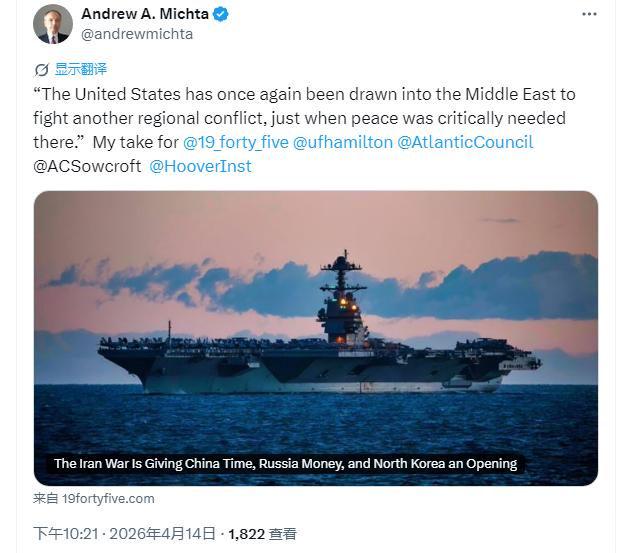Open the @AtlanticCouncil mention

(x=465, y=142)
